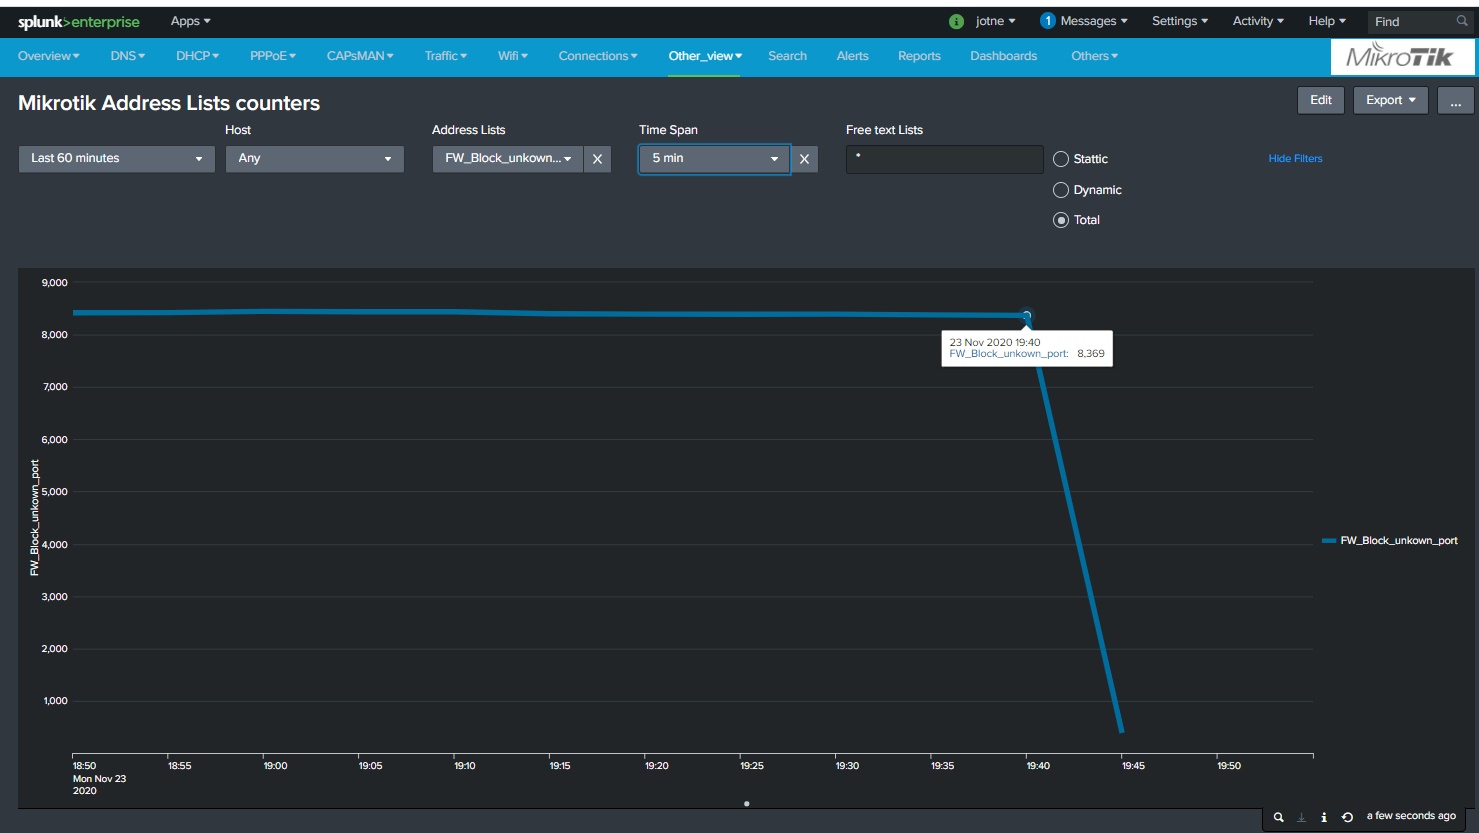Click the Find search magnifier icon
The image size is (1479, 833).
point(1462,21)
